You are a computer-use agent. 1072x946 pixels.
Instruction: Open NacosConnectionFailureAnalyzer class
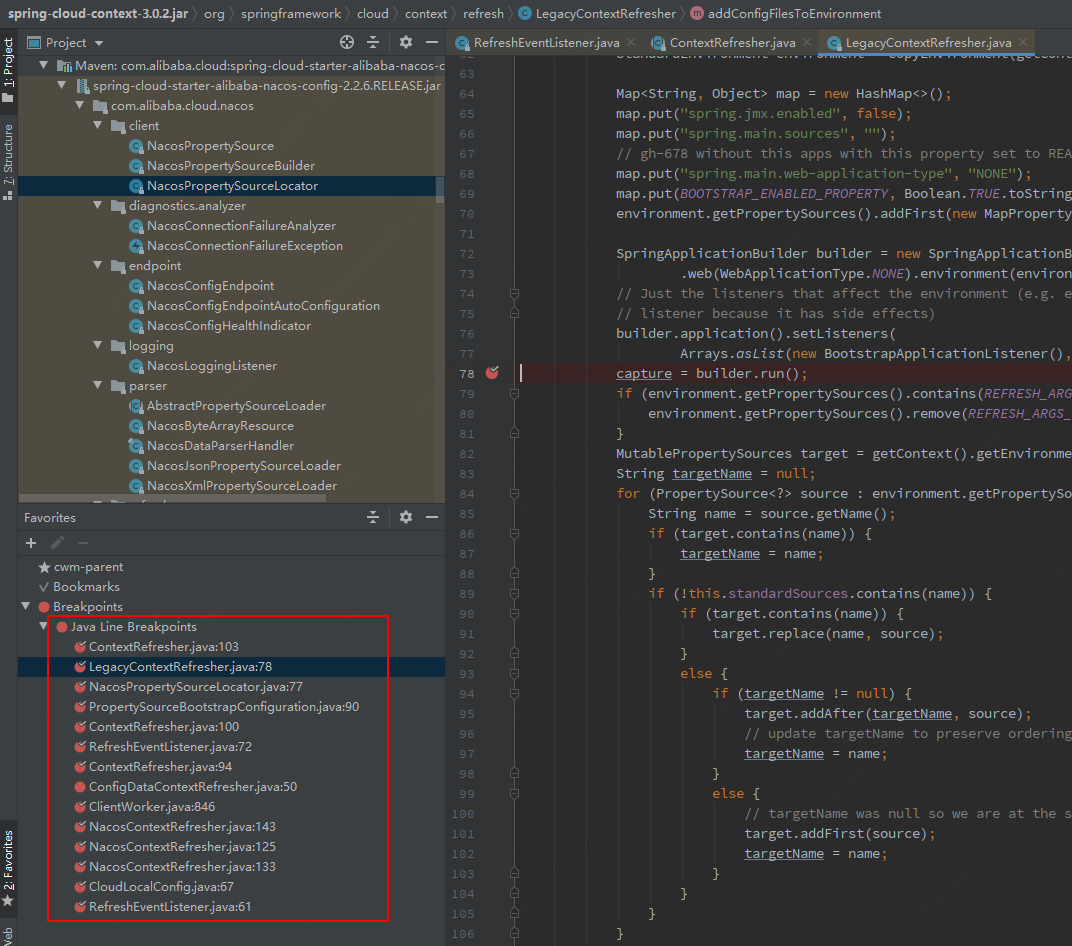pyautogui.click(x=241, y=226)
